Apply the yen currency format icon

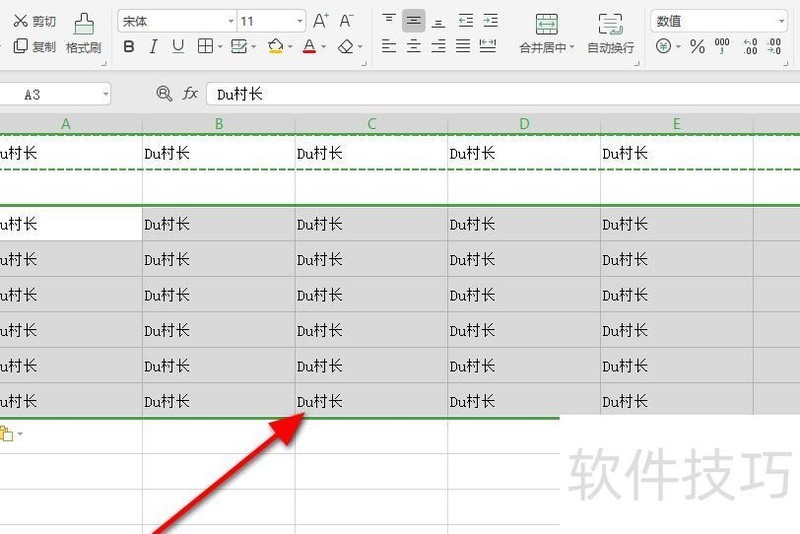(x=663, y=46)
